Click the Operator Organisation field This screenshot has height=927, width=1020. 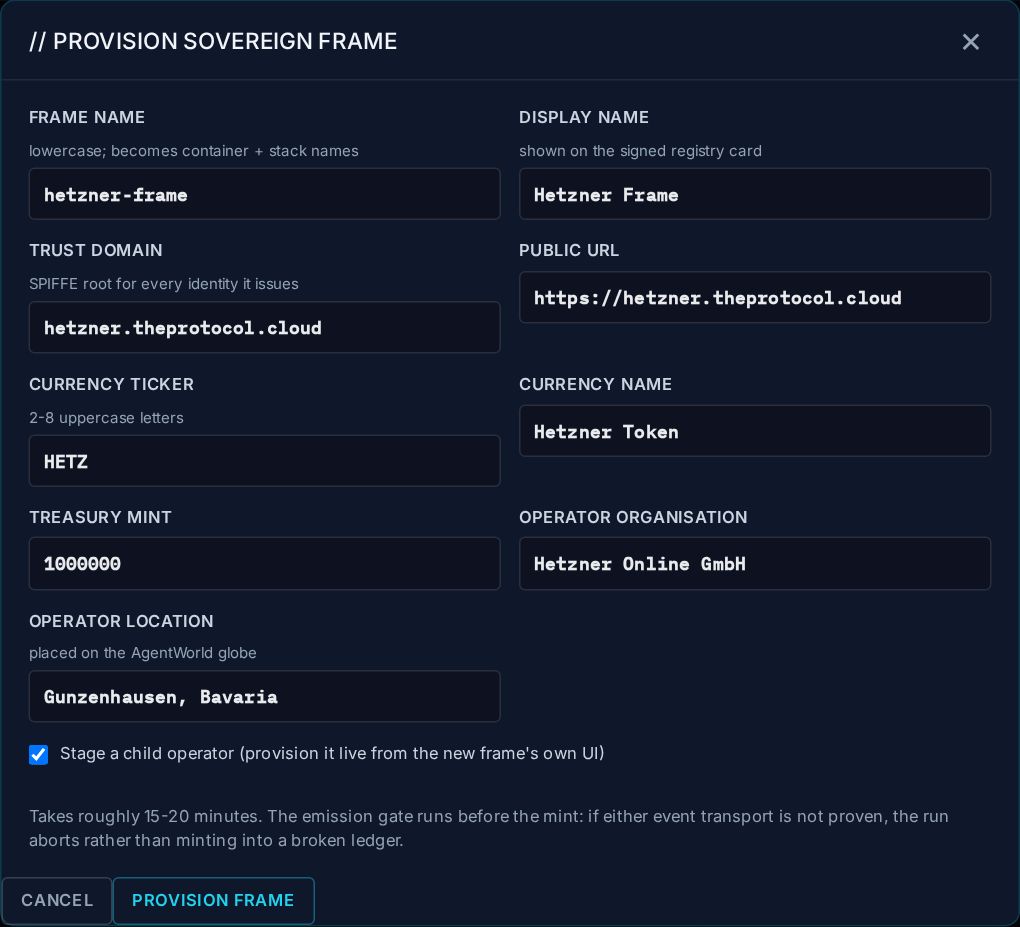755,563
